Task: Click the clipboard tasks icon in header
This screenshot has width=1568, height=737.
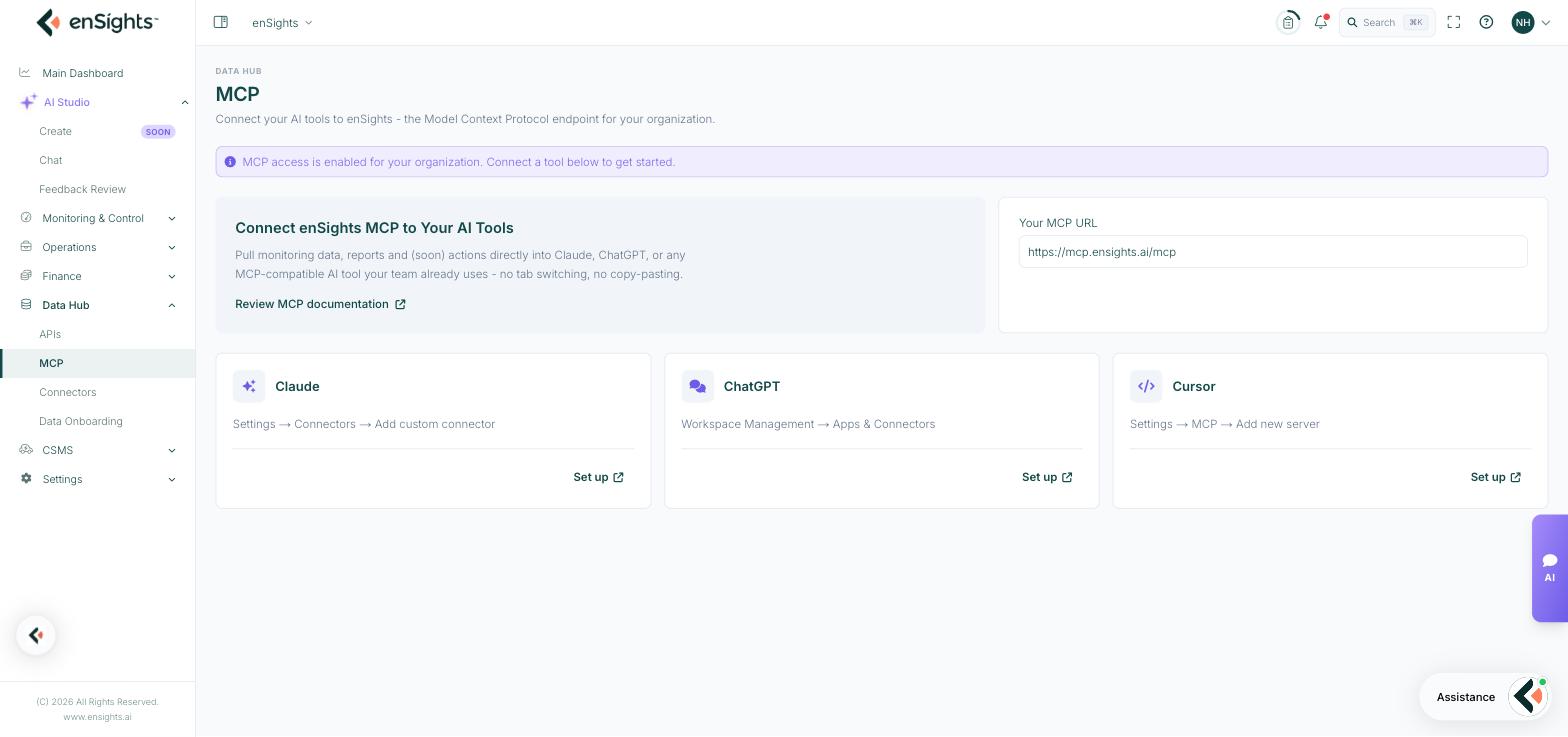Action: point(1288,22)
